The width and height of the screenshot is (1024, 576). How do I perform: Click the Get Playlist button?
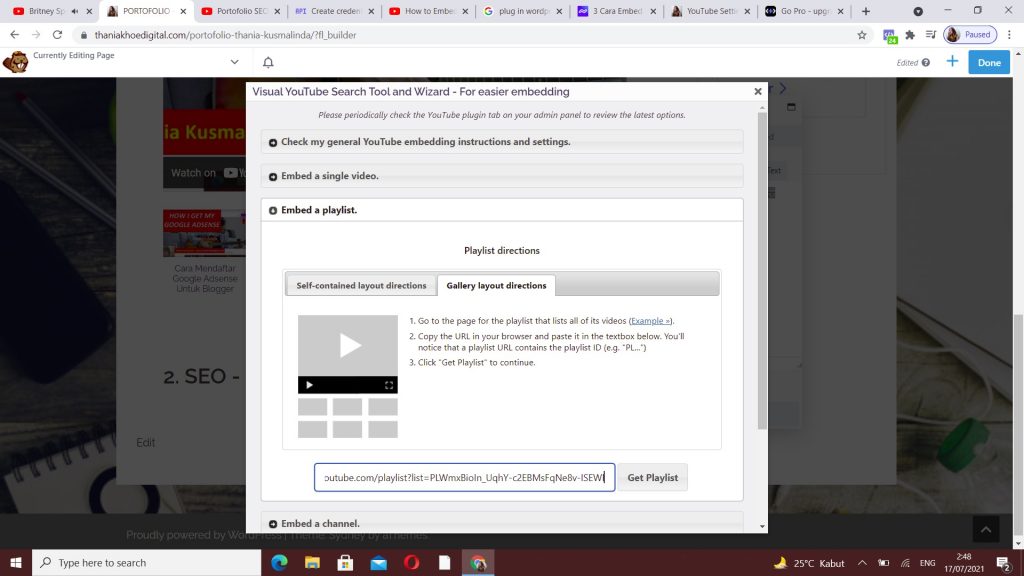tap(652, 477)
